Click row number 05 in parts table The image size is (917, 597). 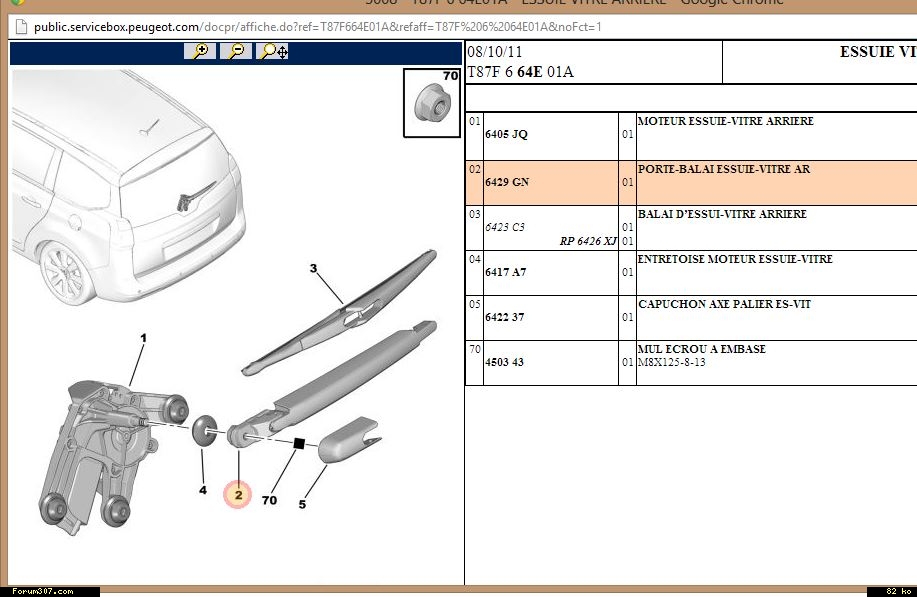[474, 305]
